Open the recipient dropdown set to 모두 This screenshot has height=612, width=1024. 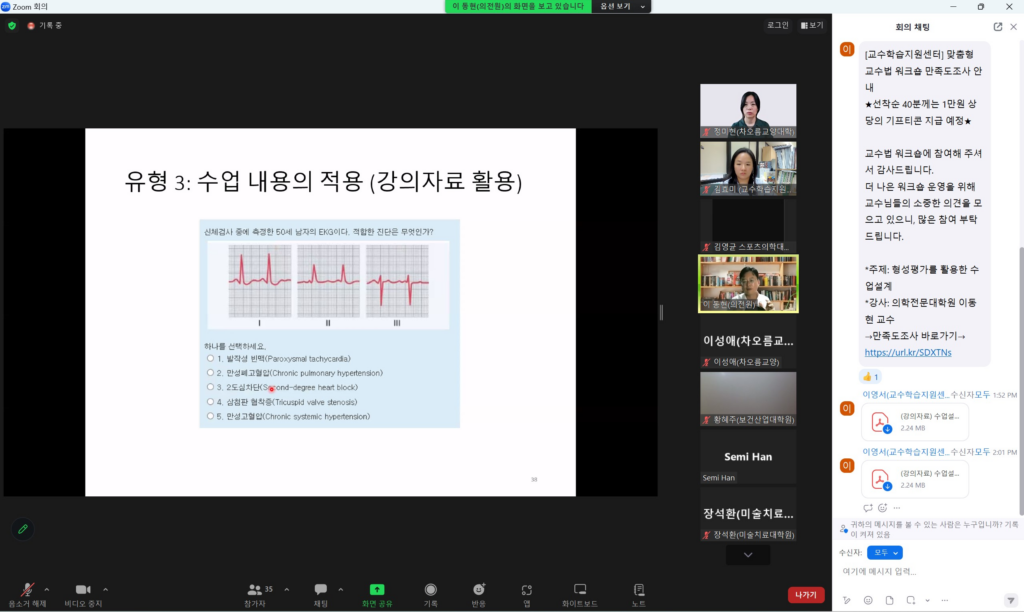884,552
